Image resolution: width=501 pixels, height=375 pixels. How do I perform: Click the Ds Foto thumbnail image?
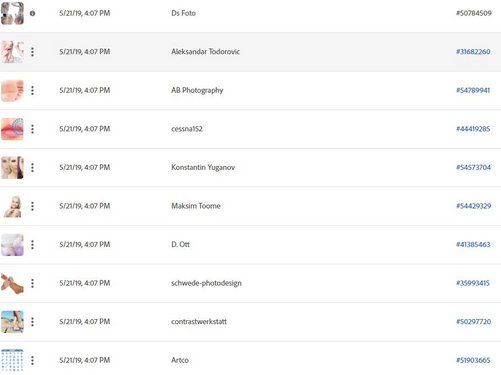click(12, 13)
